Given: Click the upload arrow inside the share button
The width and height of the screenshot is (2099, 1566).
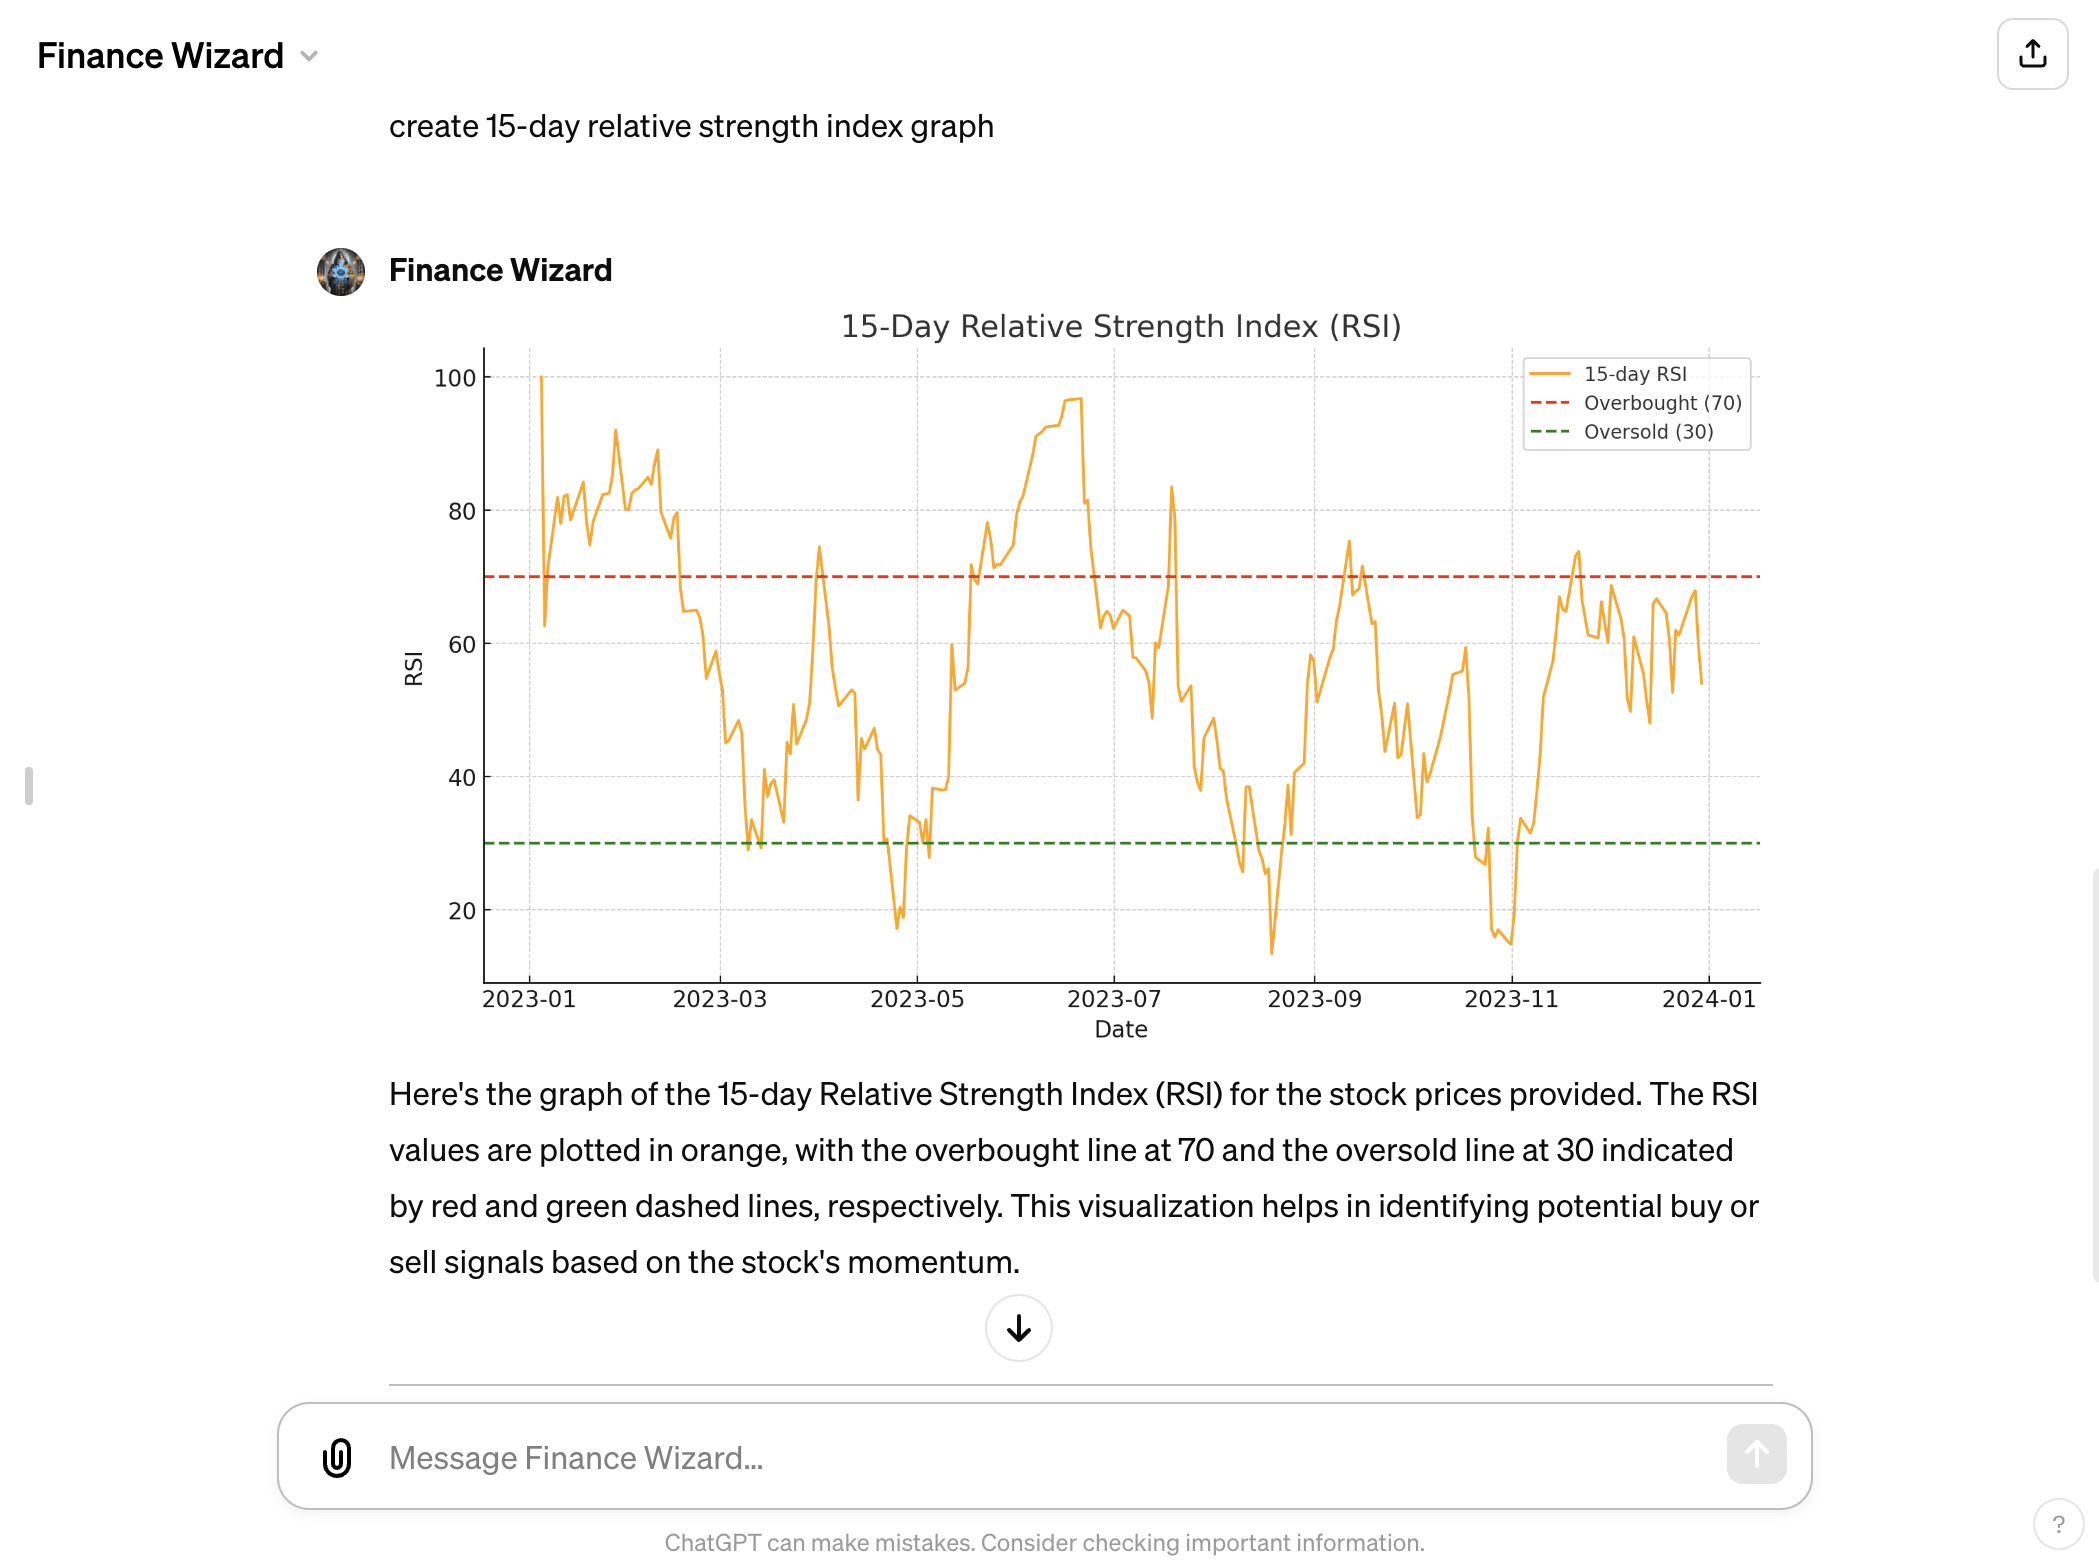Looking at the screenshot, I should click(x=2031, y=54).
